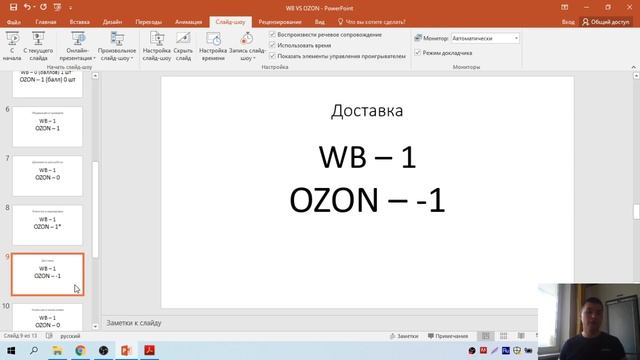Click the Вход sign-in link
Viewport: 640px width, 360px height.
[x=568, y=22]
